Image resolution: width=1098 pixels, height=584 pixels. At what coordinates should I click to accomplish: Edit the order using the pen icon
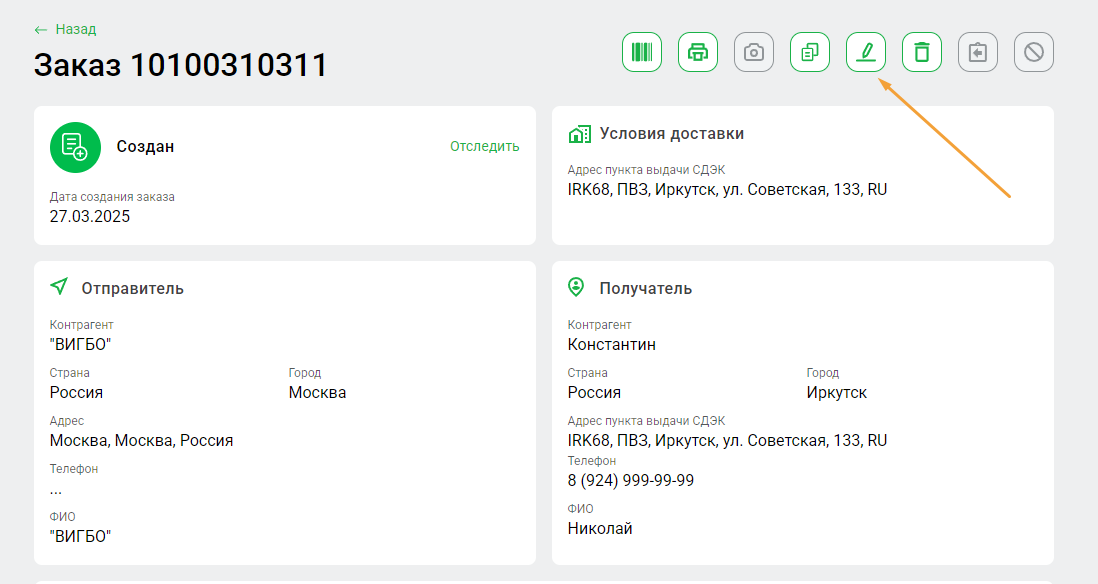[x=866, y=52]
